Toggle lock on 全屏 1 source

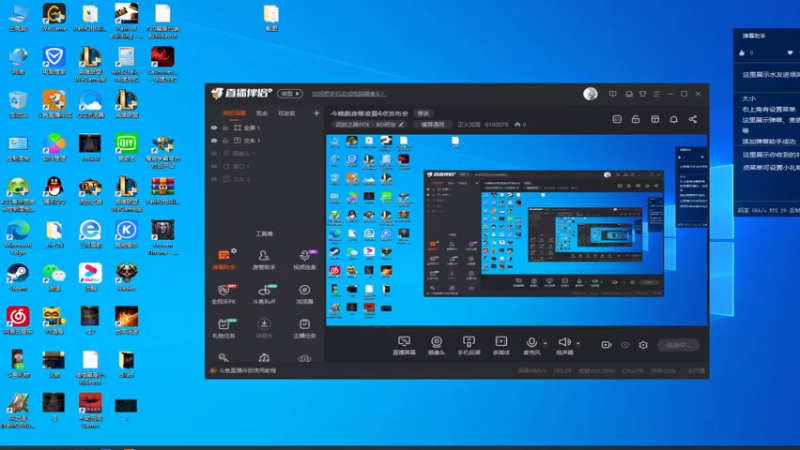click(226, 128)
